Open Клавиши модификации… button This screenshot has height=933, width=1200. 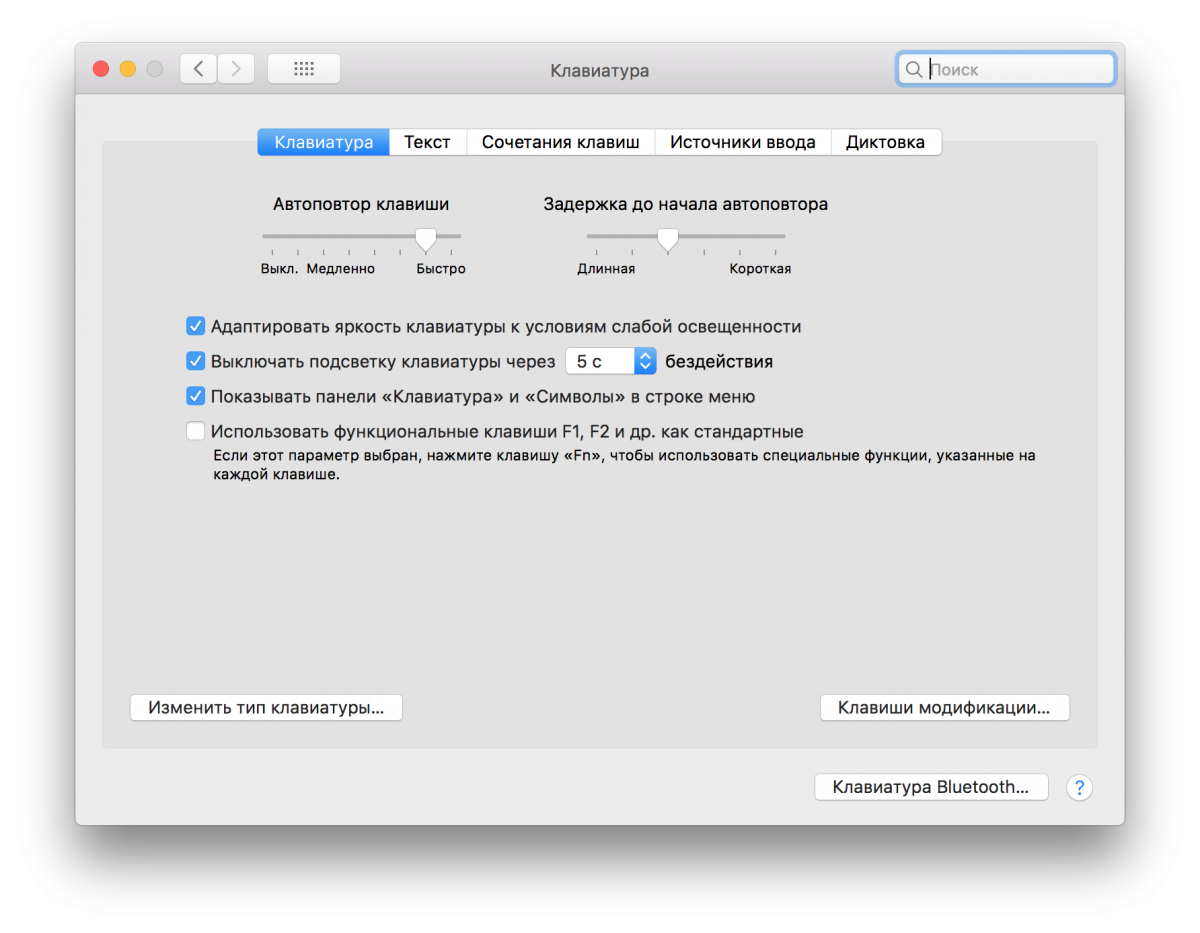click(944, 707)
